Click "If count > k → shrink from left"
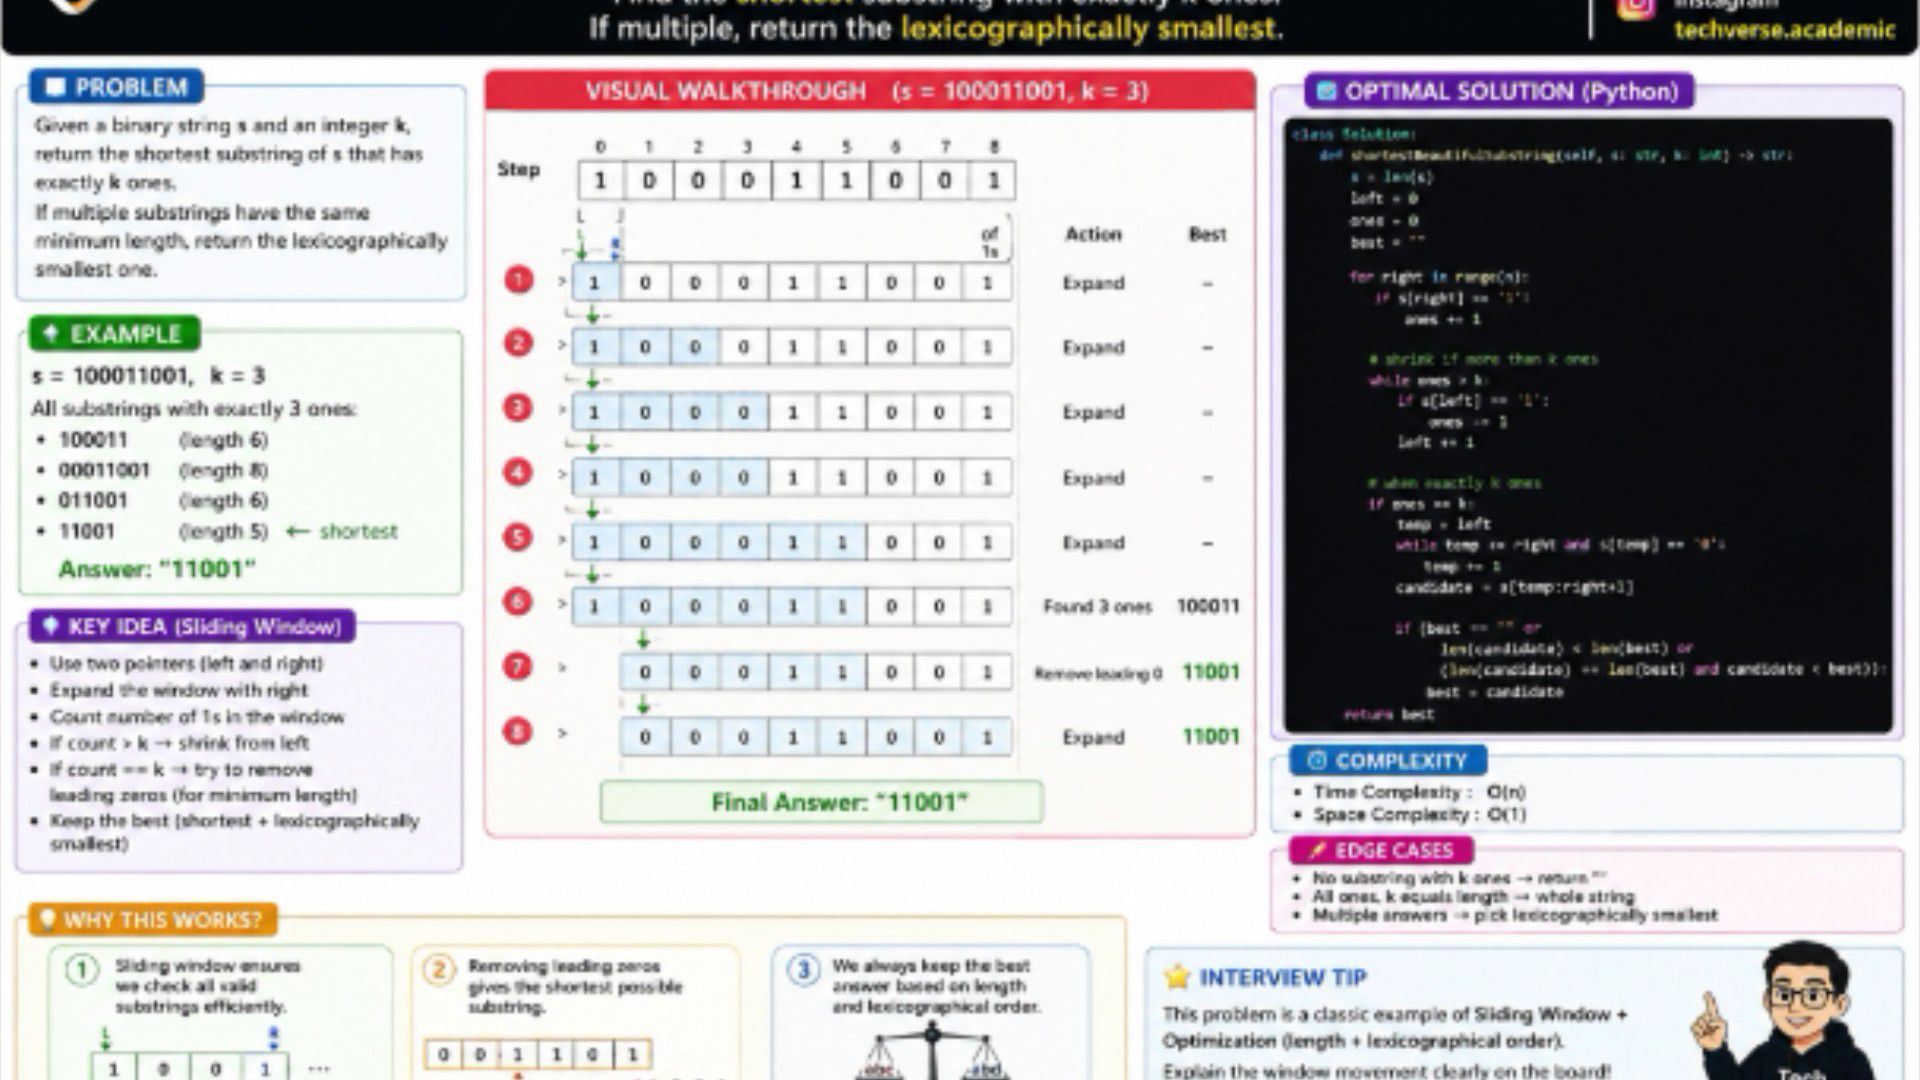Viewport: 1920px width, 1080px height. 180,743
